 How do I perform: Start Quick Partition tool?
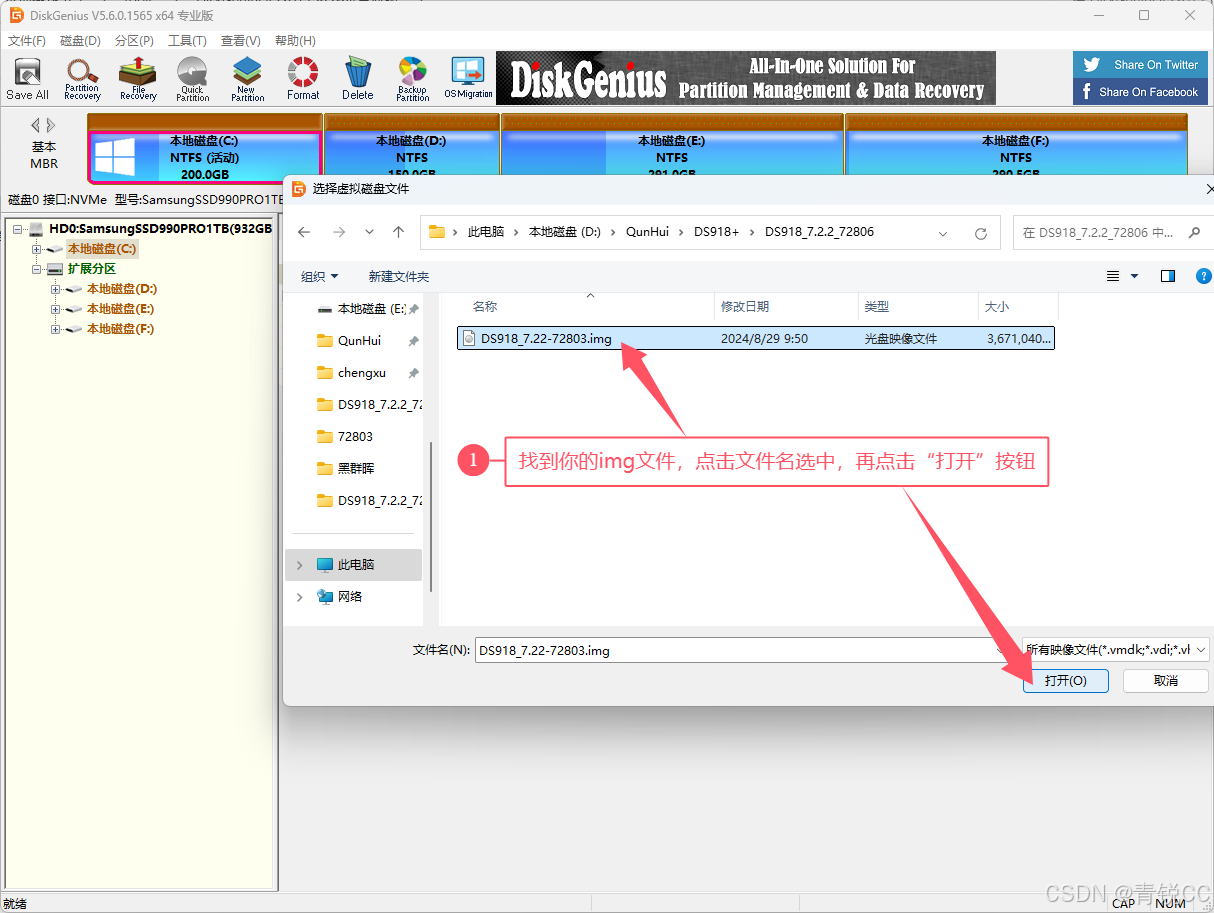pos(192,79)
